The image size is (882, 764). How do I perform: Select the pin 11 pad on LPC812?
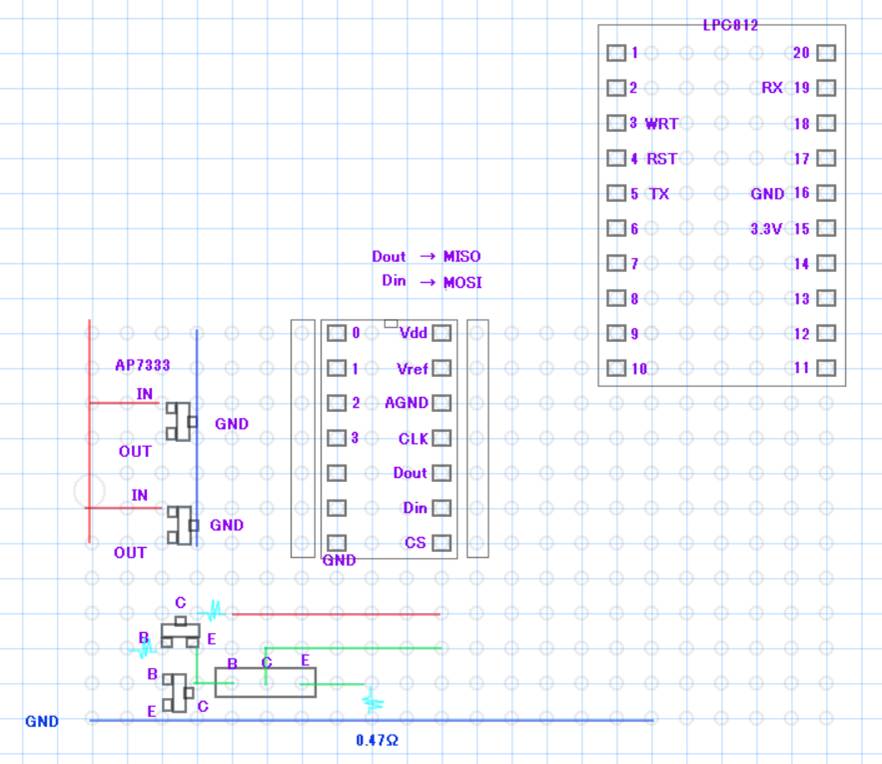click(x=825, y=368)
